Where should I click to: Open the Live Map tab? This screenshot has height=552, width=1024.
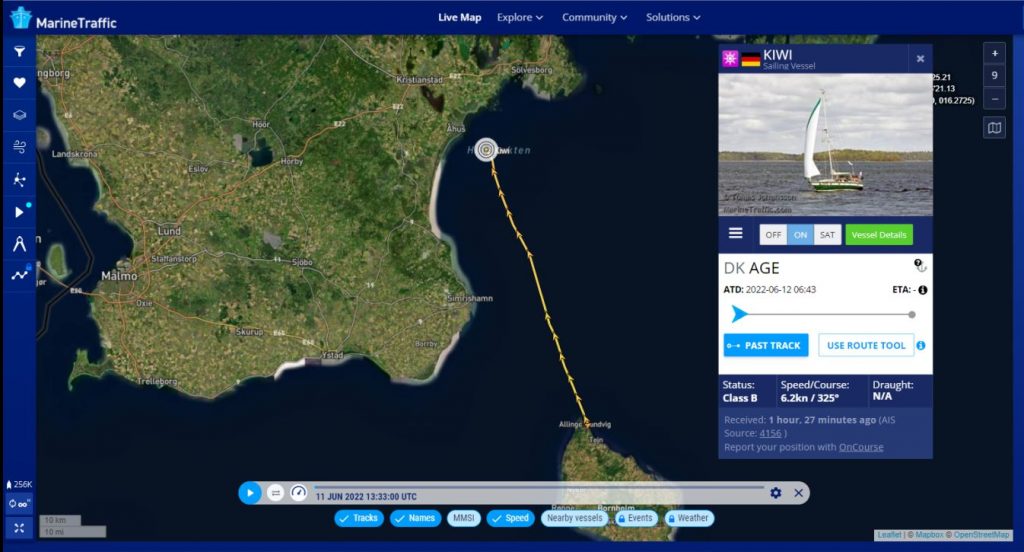click(460, 18)
